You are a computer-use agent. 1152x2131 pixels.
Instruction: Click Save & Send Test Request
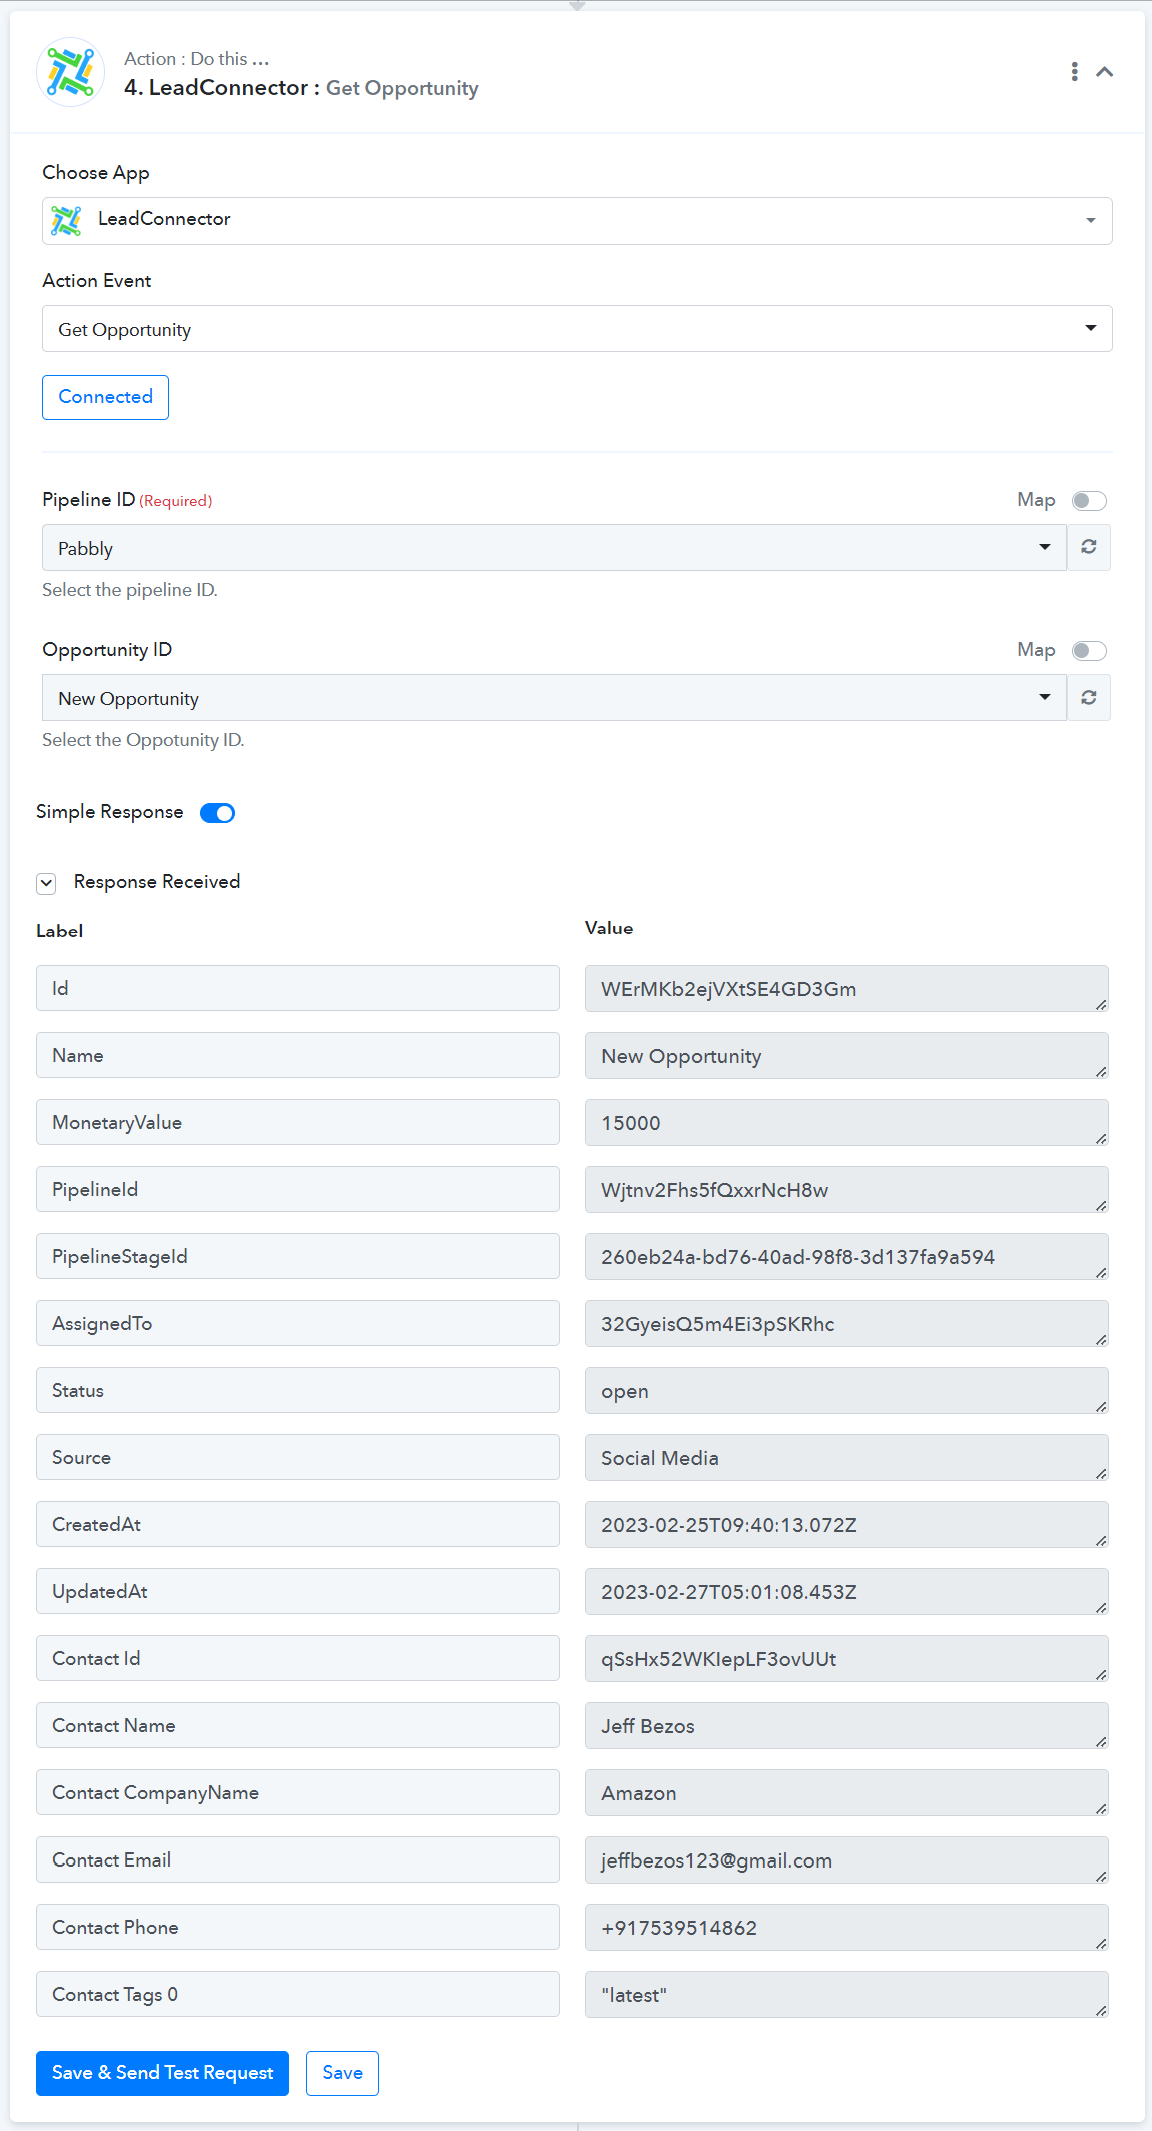coord(162,2073)
